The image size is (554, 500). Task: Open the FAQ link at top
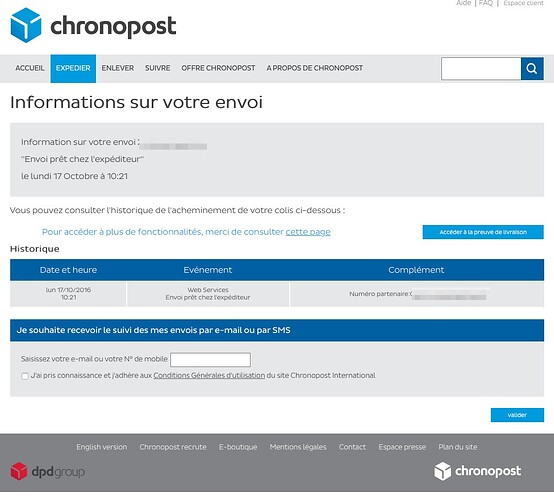[x=486, y=3]
